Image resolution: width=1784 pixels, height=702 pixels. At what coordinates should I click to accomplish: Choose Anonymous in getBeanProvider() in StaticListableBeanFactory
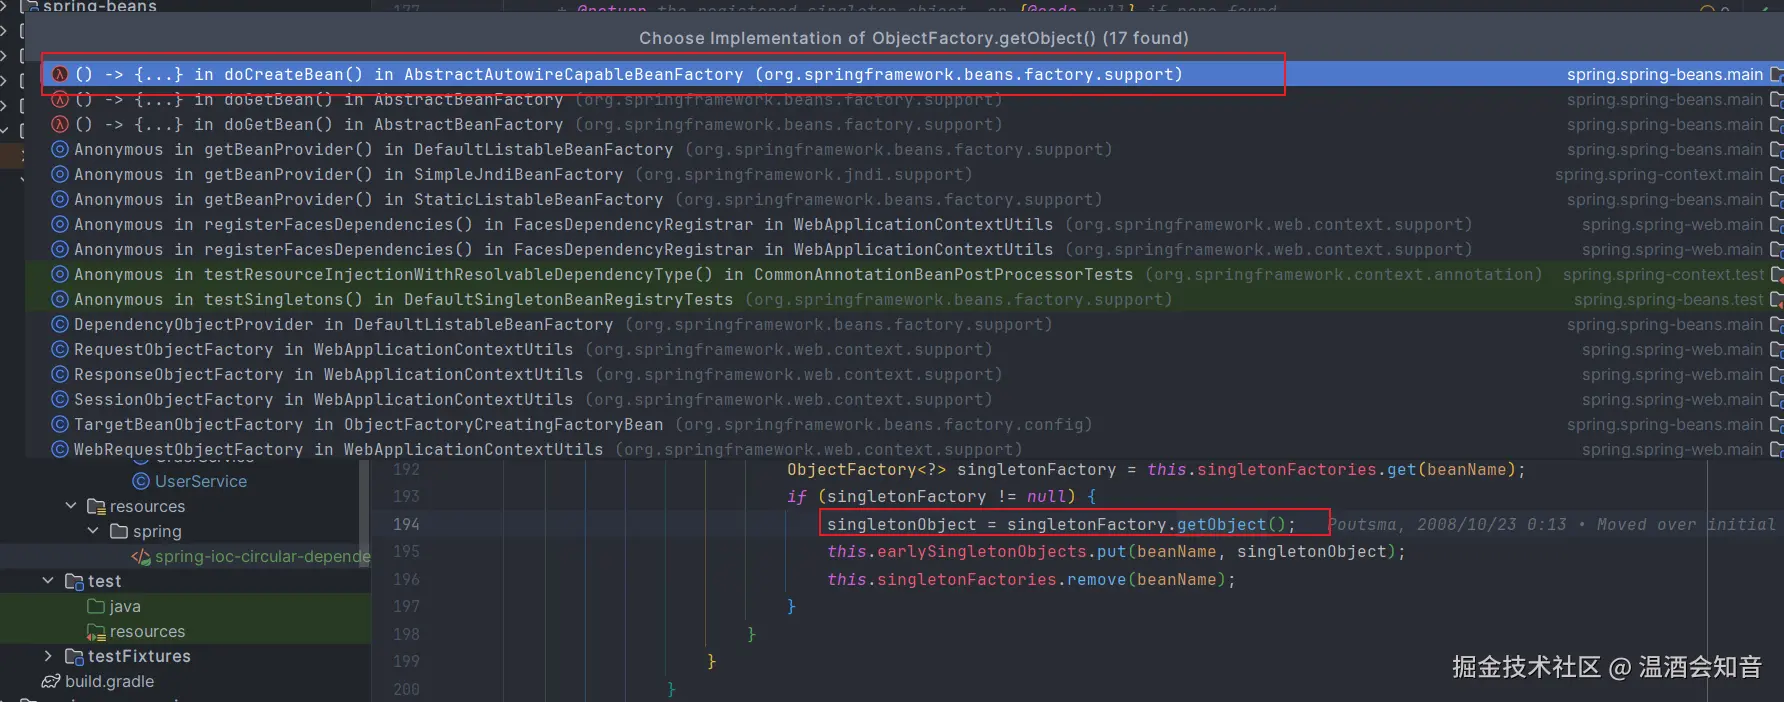905,199
